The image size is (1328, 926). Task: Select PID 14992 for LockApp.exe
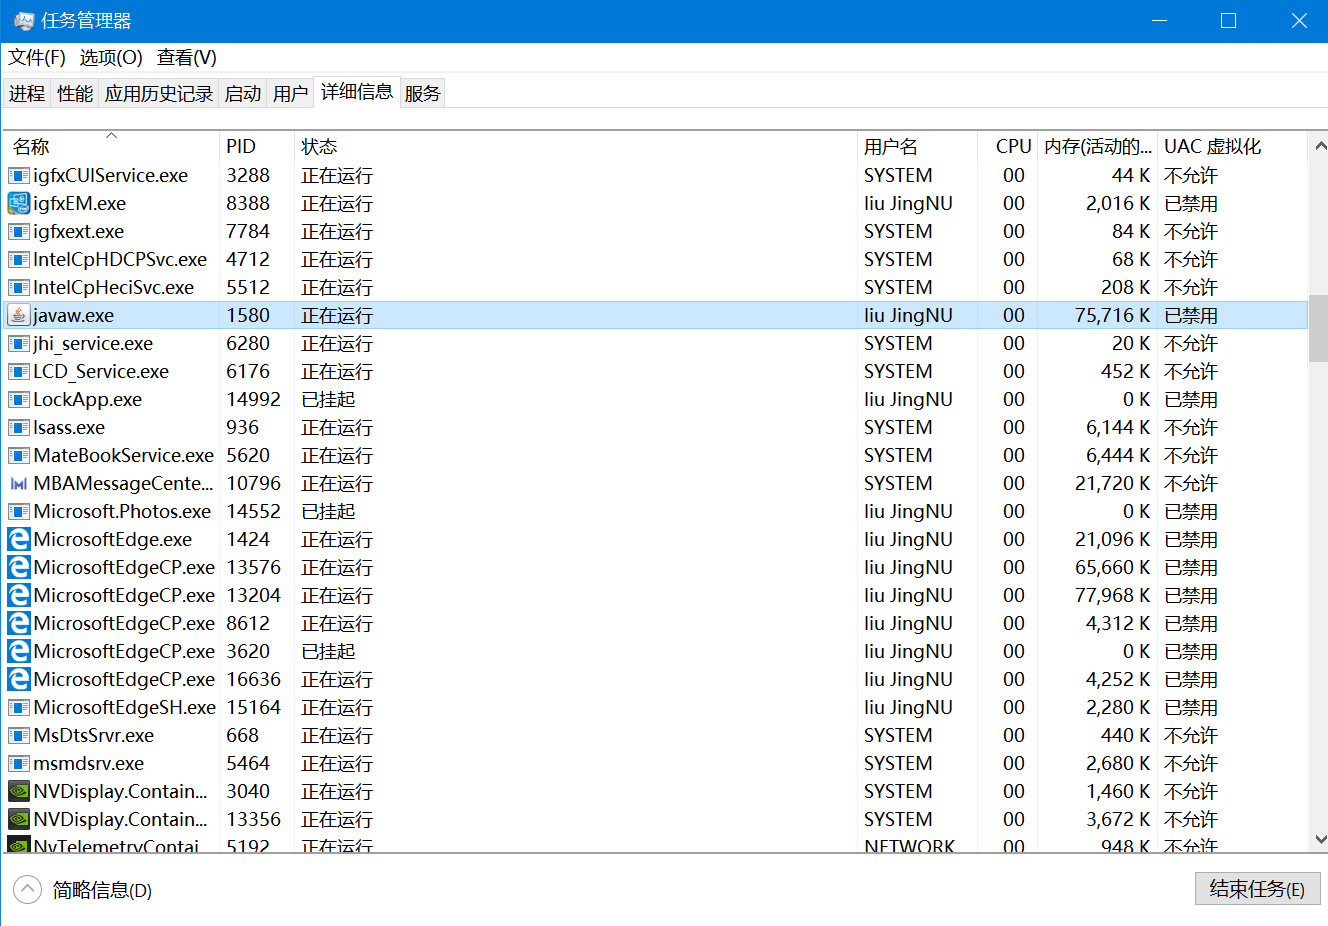pyautogui.click(x=254, y=400)
